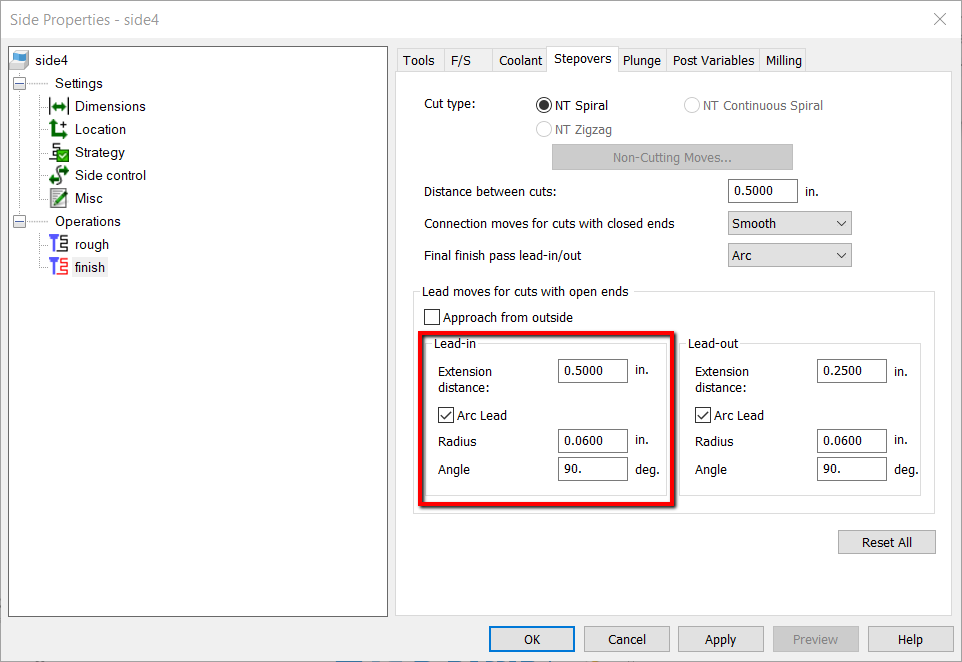
Task: Select the Side control icon
Action: pyautogui.click(x=58, y=175)
